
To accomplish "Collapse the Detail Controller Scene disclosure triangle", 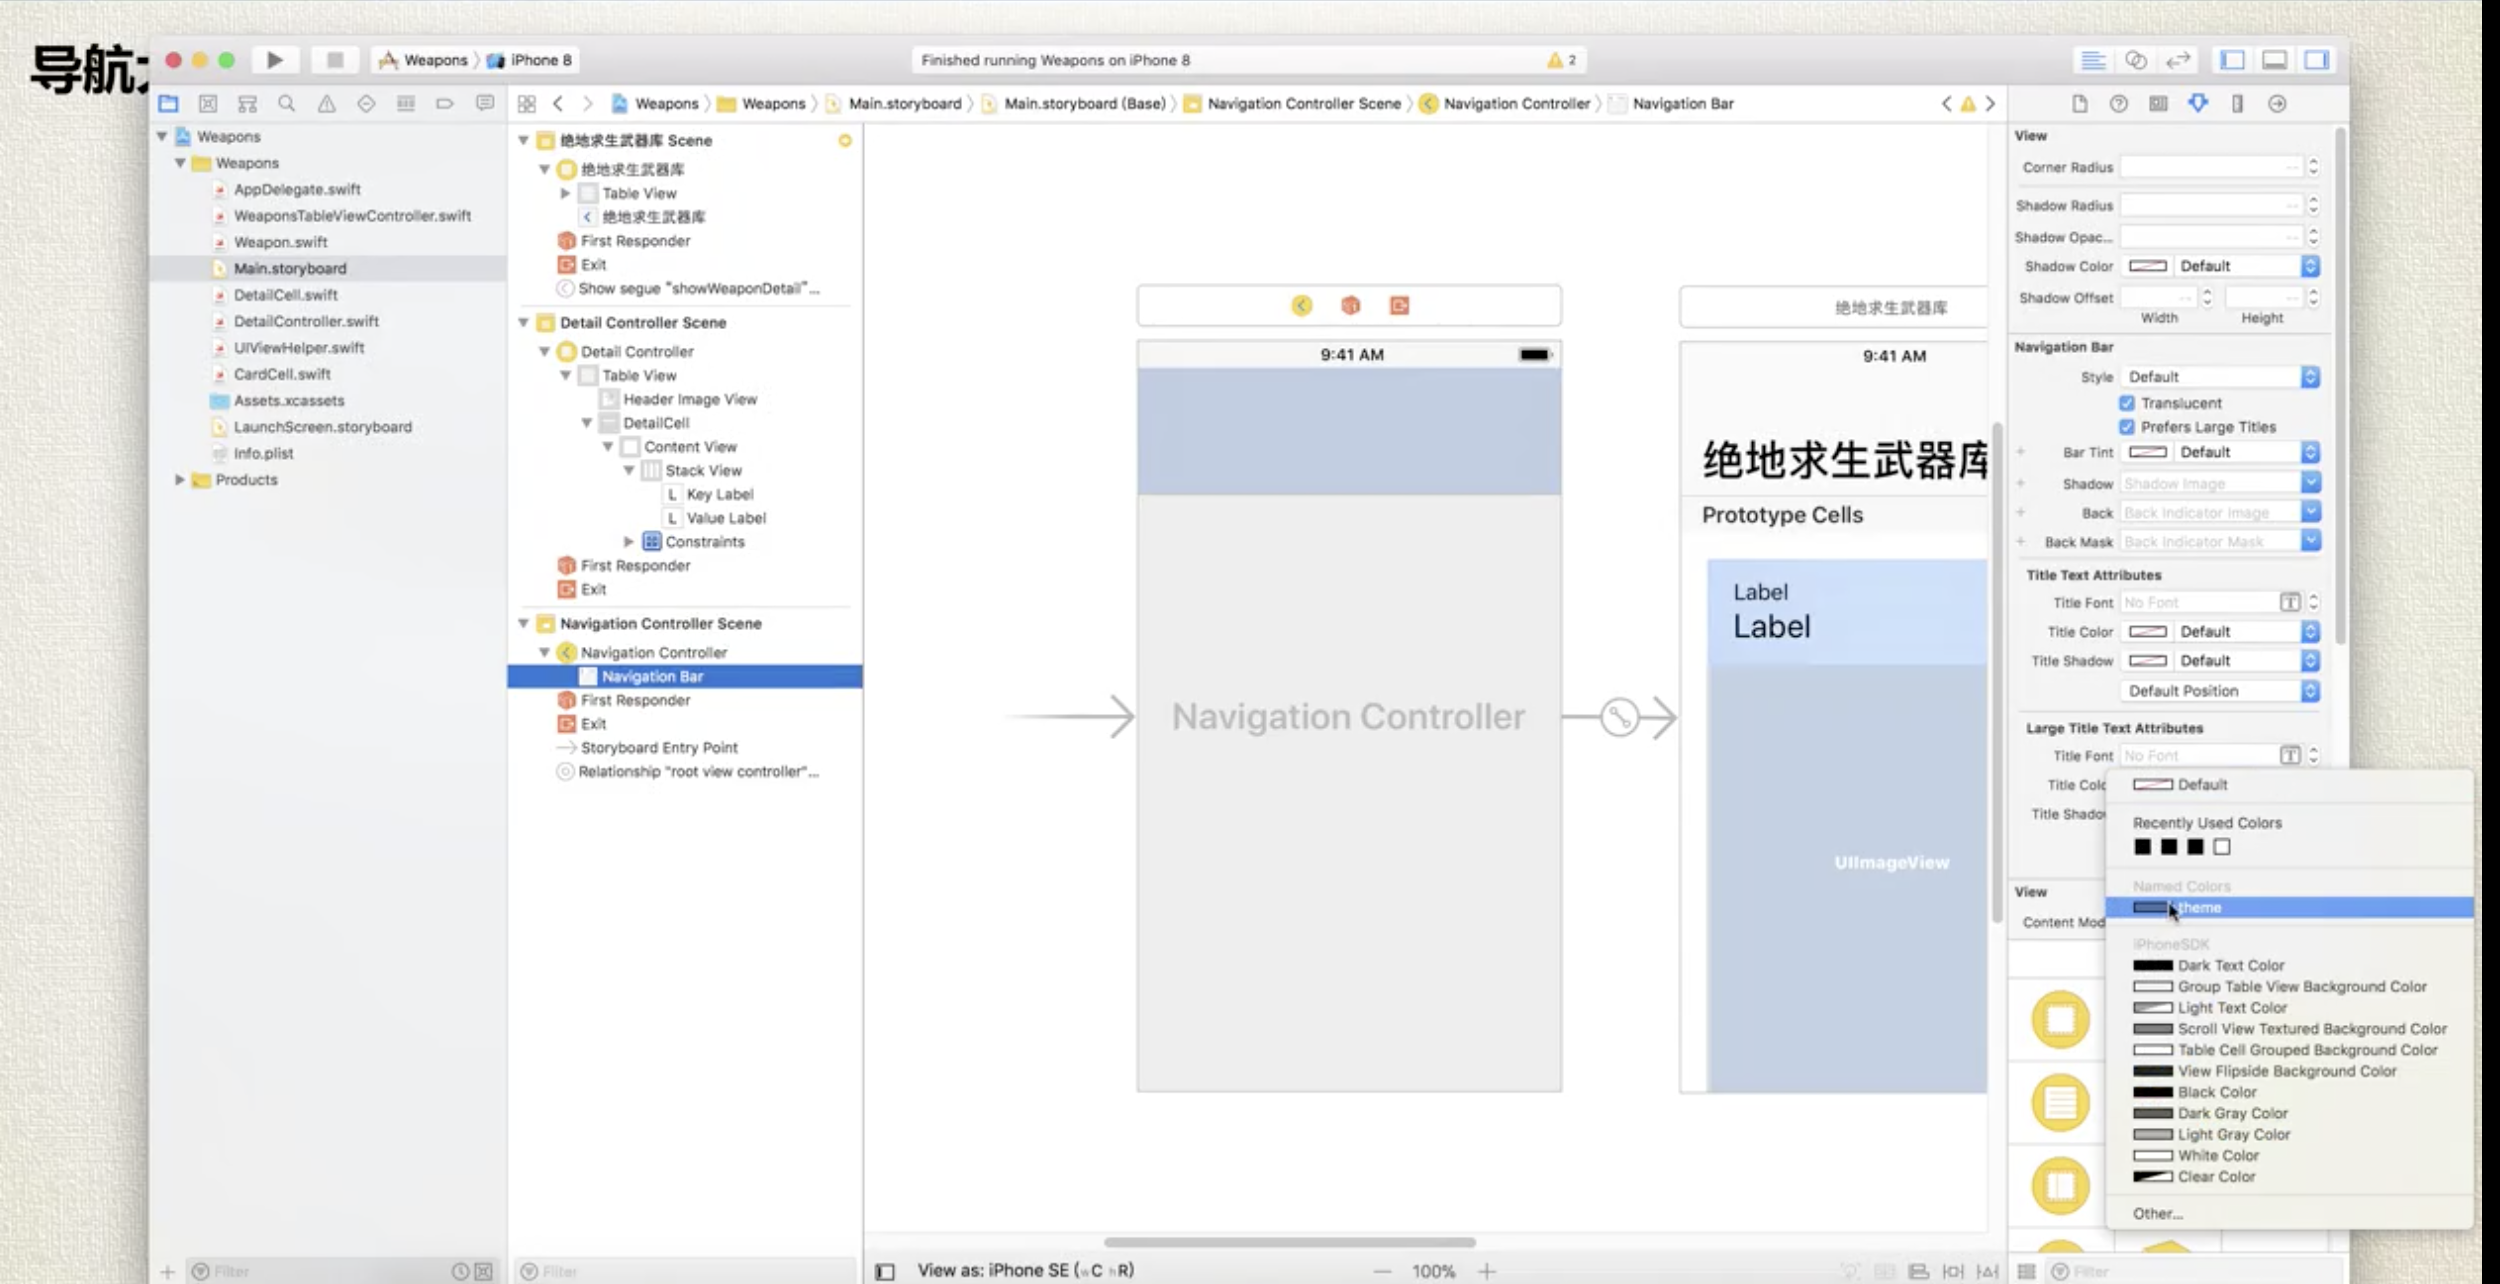I will [523, 322].
